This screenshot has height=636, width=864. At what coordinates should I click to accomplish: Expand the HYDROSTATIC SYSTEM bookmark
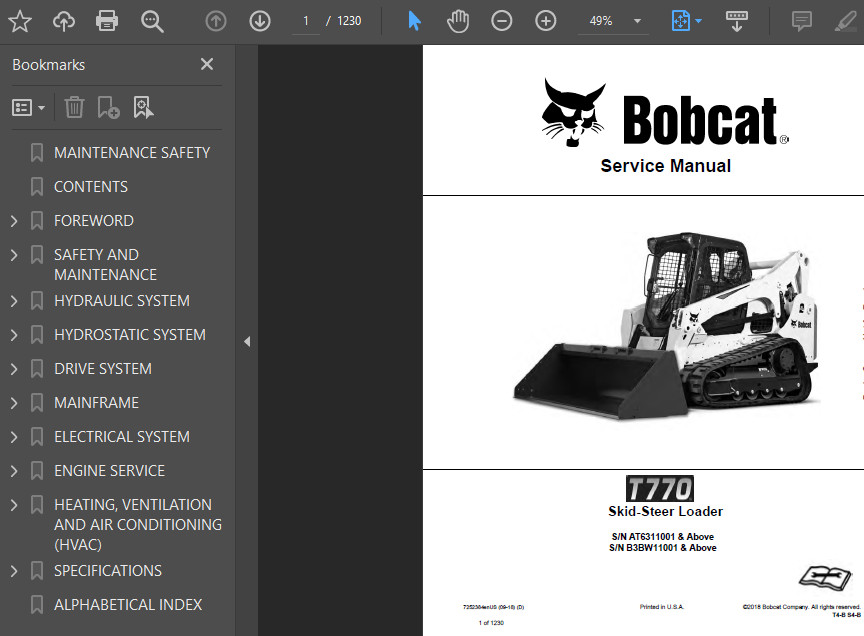[14, 335]
